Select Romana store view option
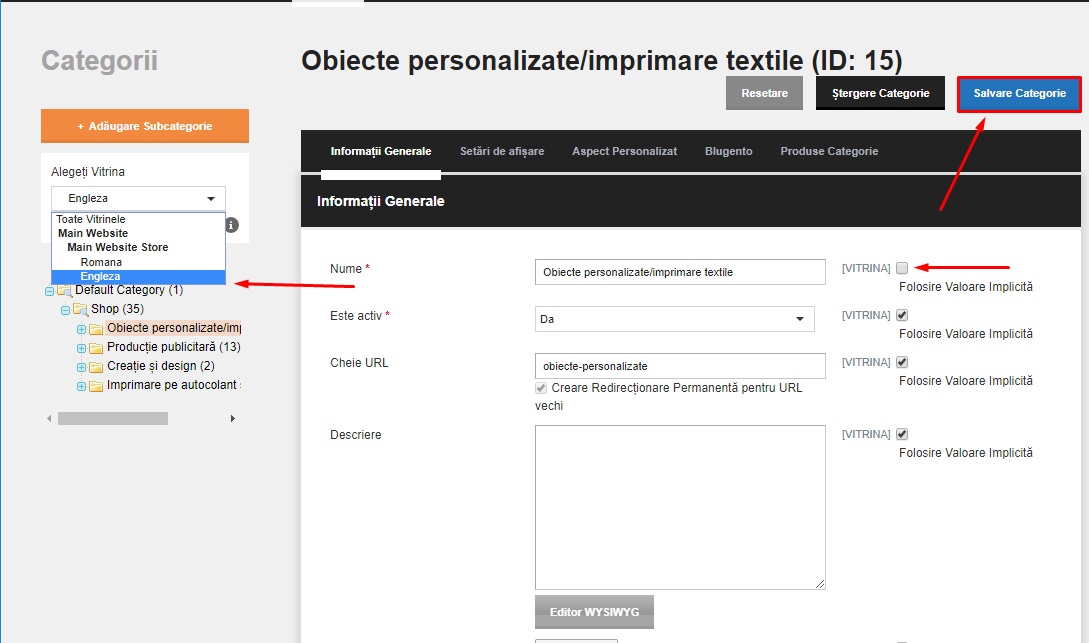The width and height of the screenshot is (1089, 643). click(x=138, y=262)
